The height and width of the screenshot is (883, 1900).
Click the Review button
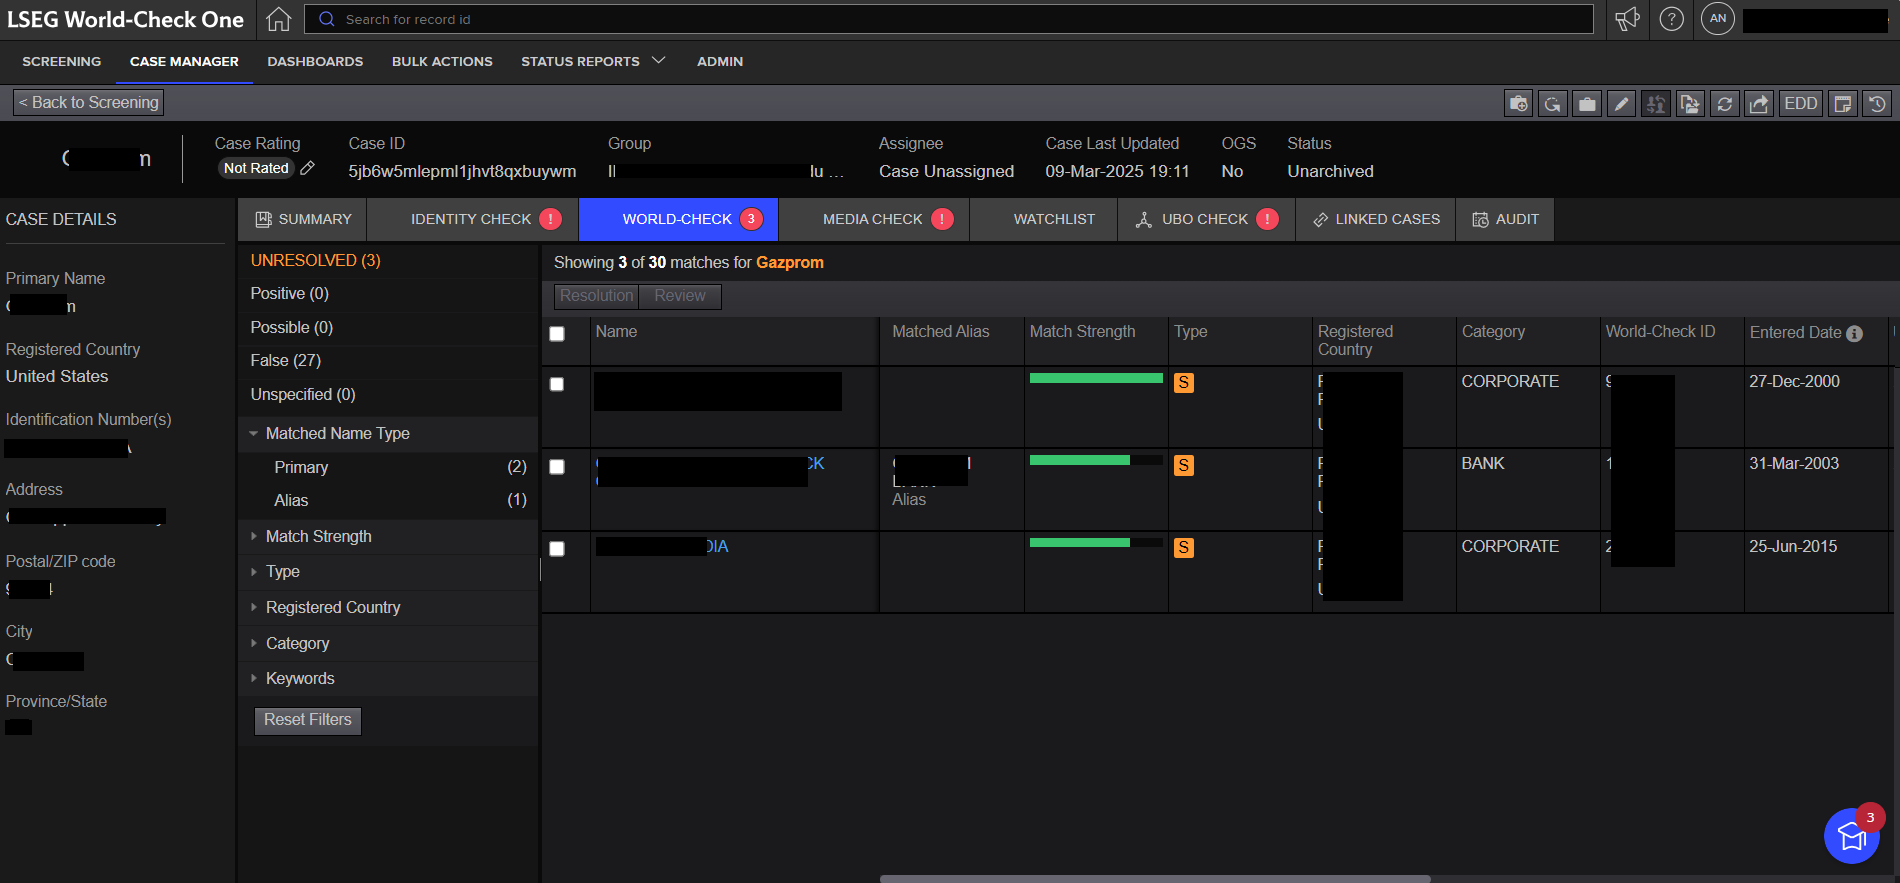[680, 296]
